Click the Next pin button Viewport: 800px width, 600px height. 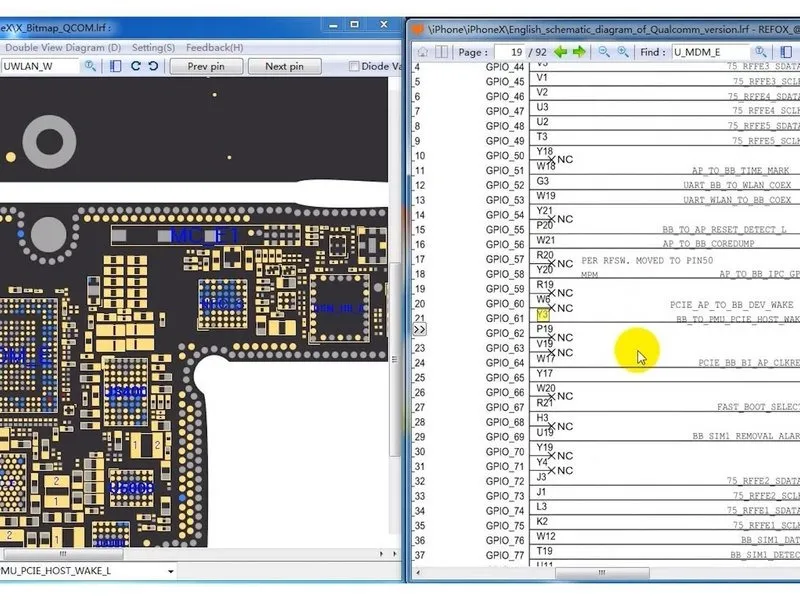[x=285, y=66]
